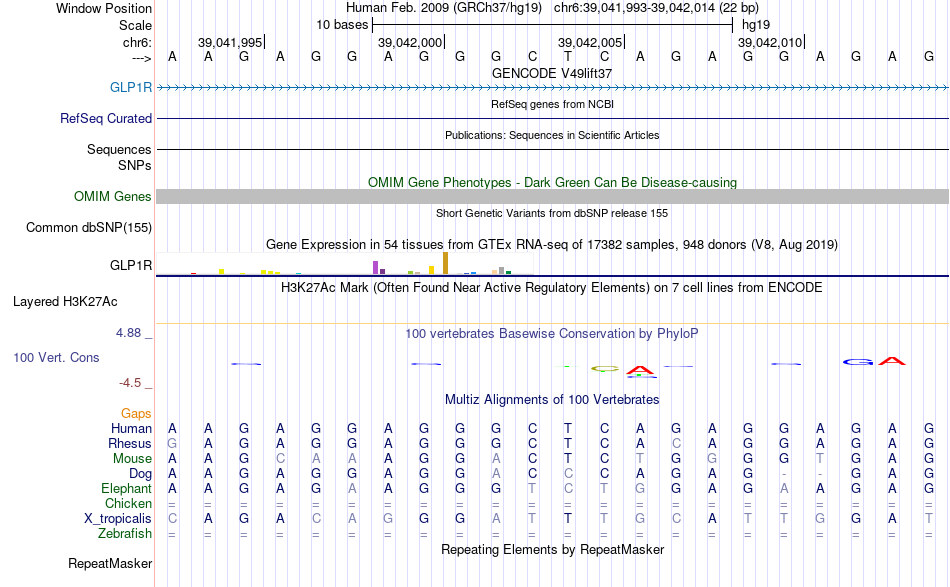This screenshot has width=950, height=587.
Task: Select the Scale track label
Action: tap(135, 25)
